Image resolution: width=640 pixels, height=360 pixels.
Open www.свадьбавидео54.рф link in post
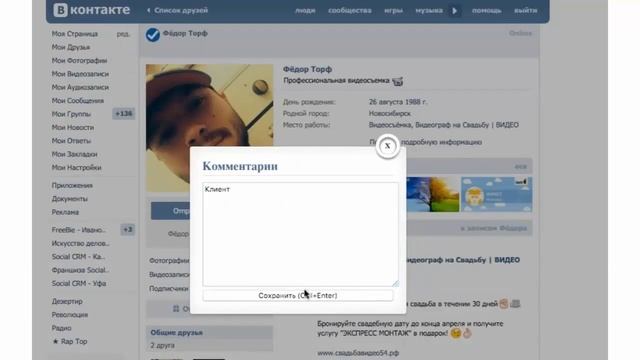358,353
